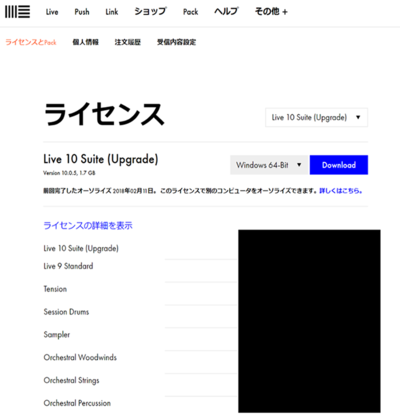
Task: Switch to the 個人情報 tab
Action: (x=86, y=42)
